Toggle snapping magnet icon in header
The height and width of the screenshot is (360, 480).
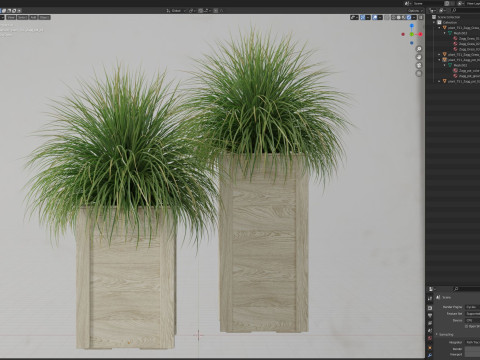[x=200, y=11]
